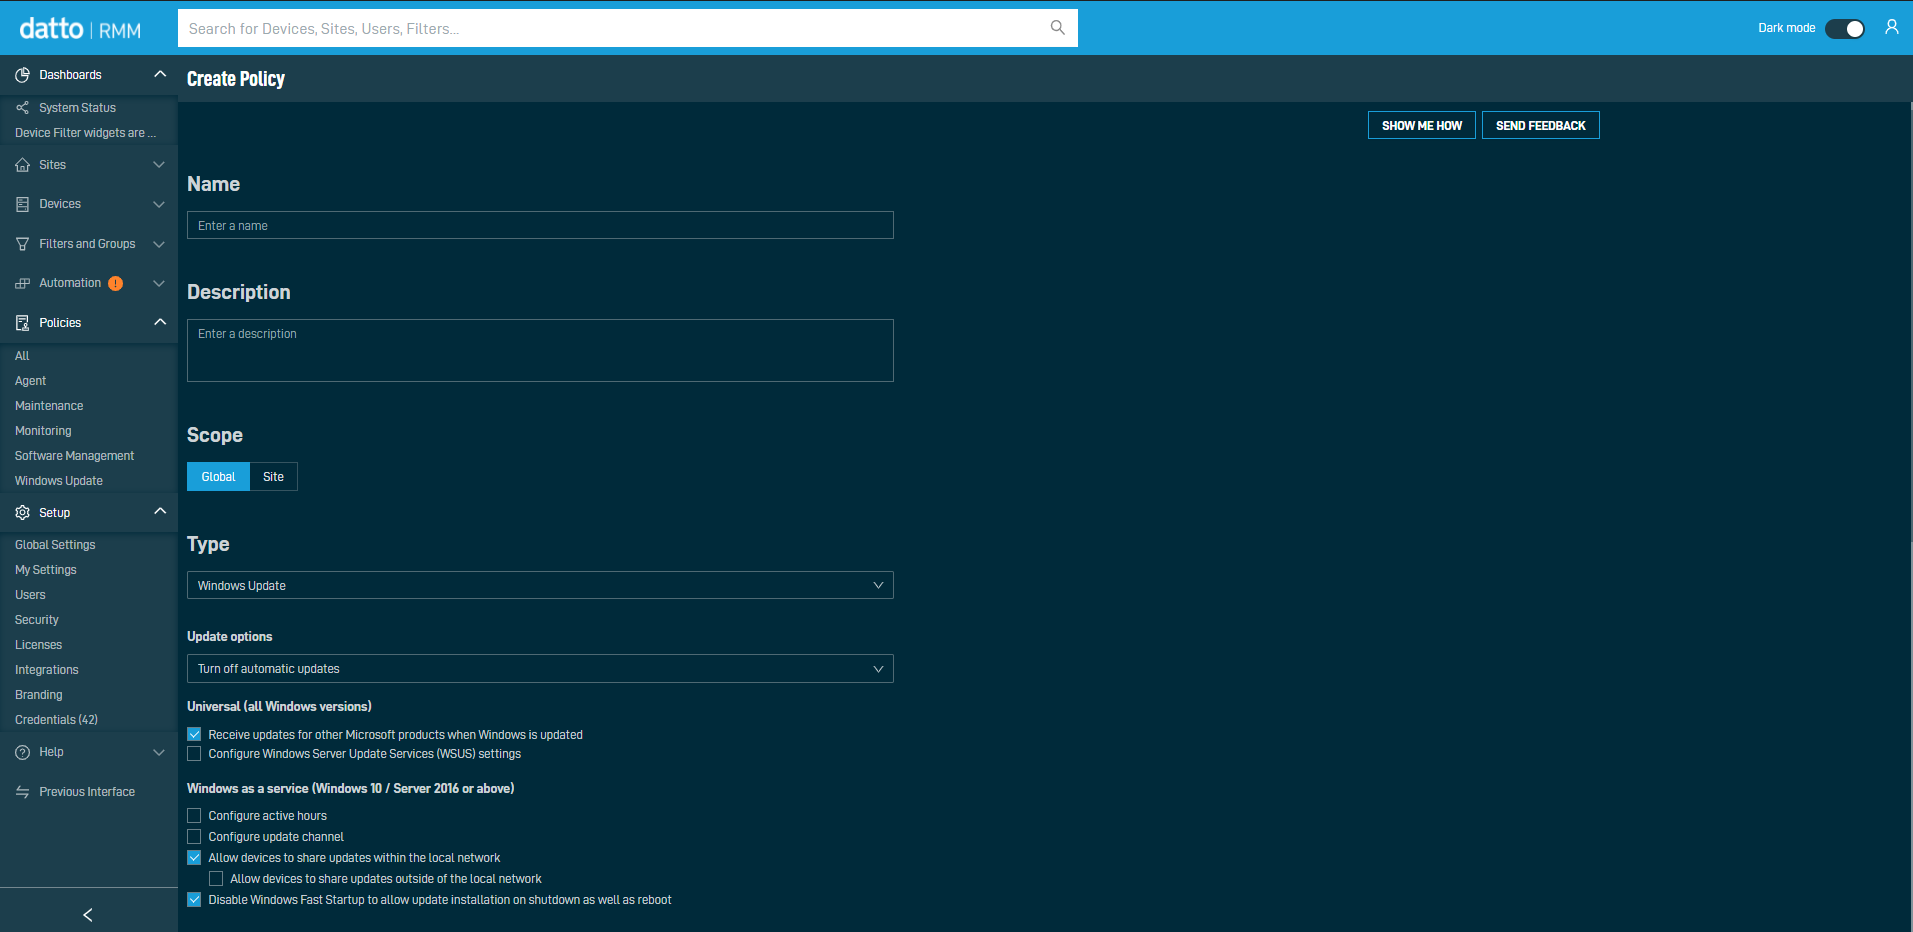Open Windows Update policies in sidebar
This screenshot has height=932, width=1913.
59,481
